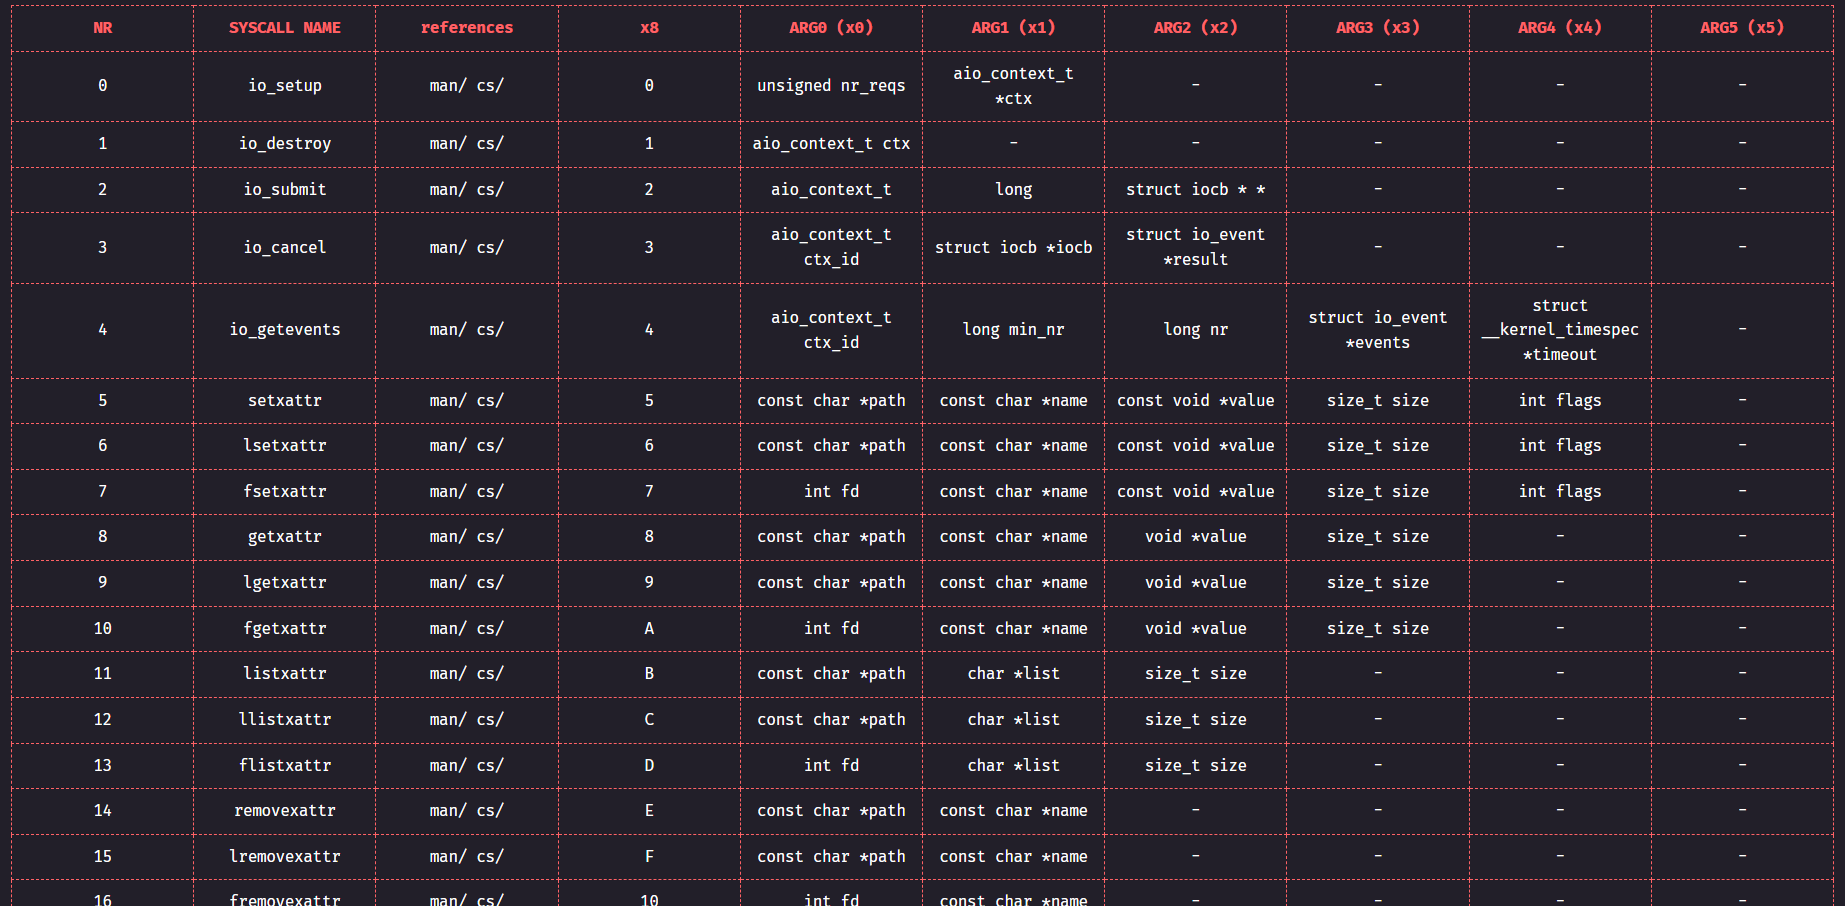Click the 'struct __kernel_timespec *timeout' cell

1560,330
